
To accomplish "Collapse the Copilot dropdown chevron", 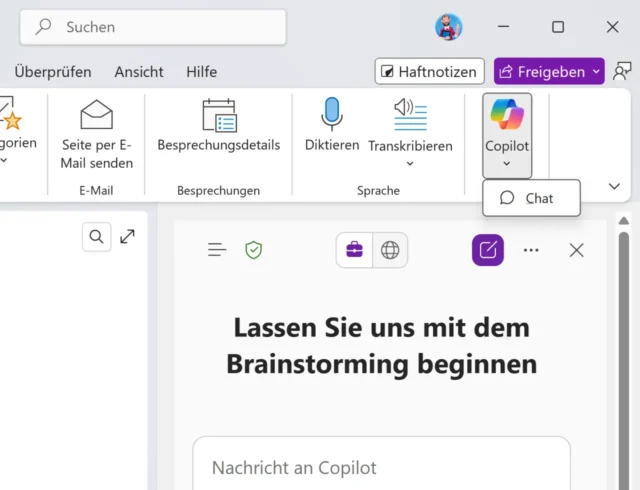I will [x=507, y=164].
